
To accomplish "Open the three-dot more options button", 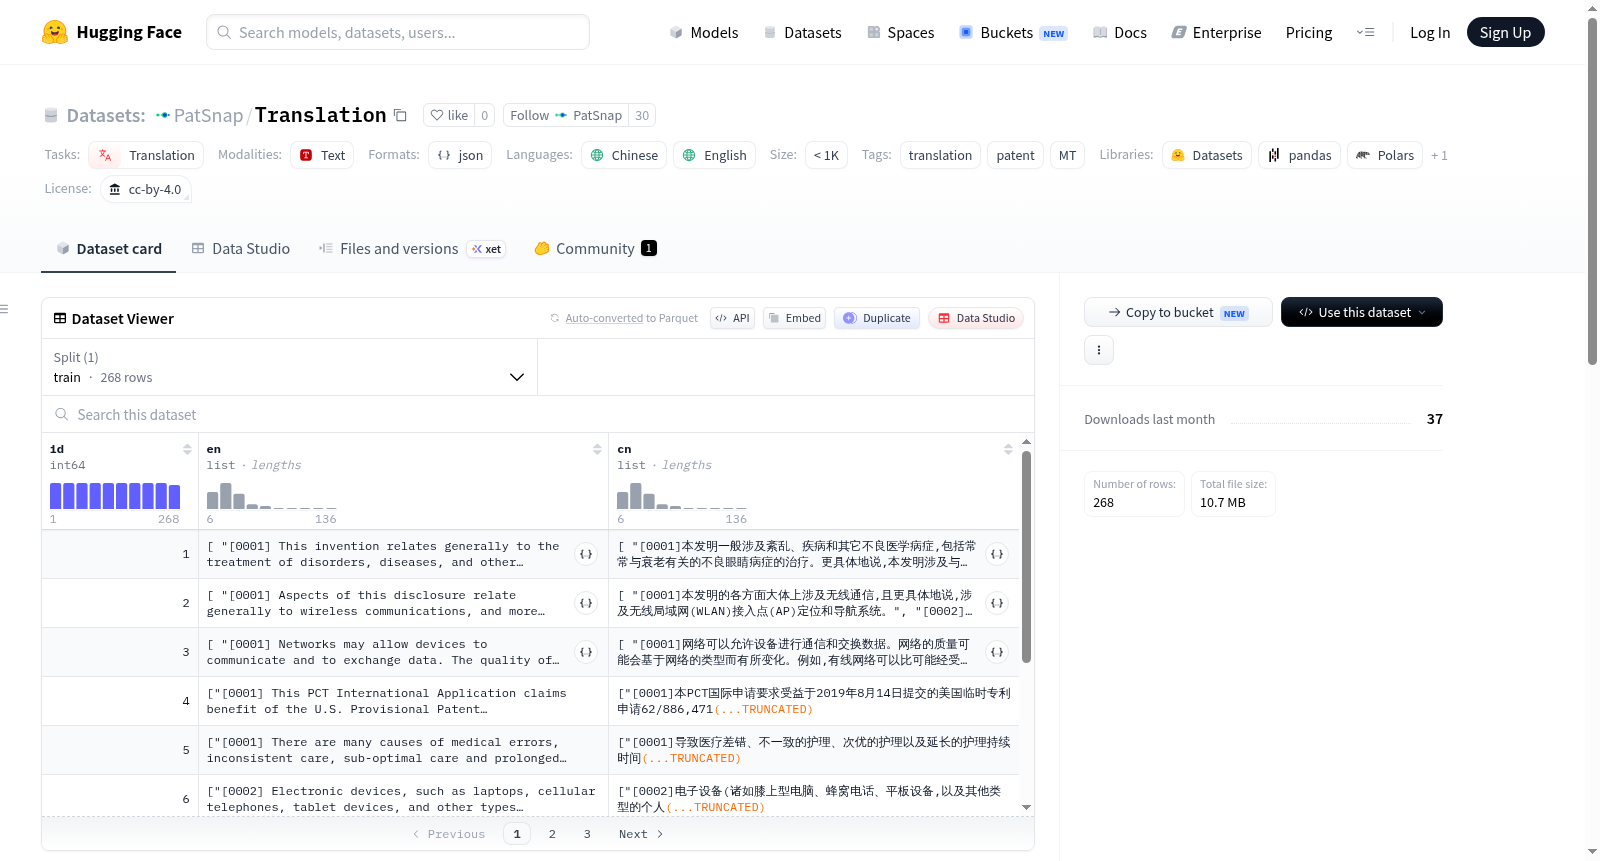I will coord(1099,350).
